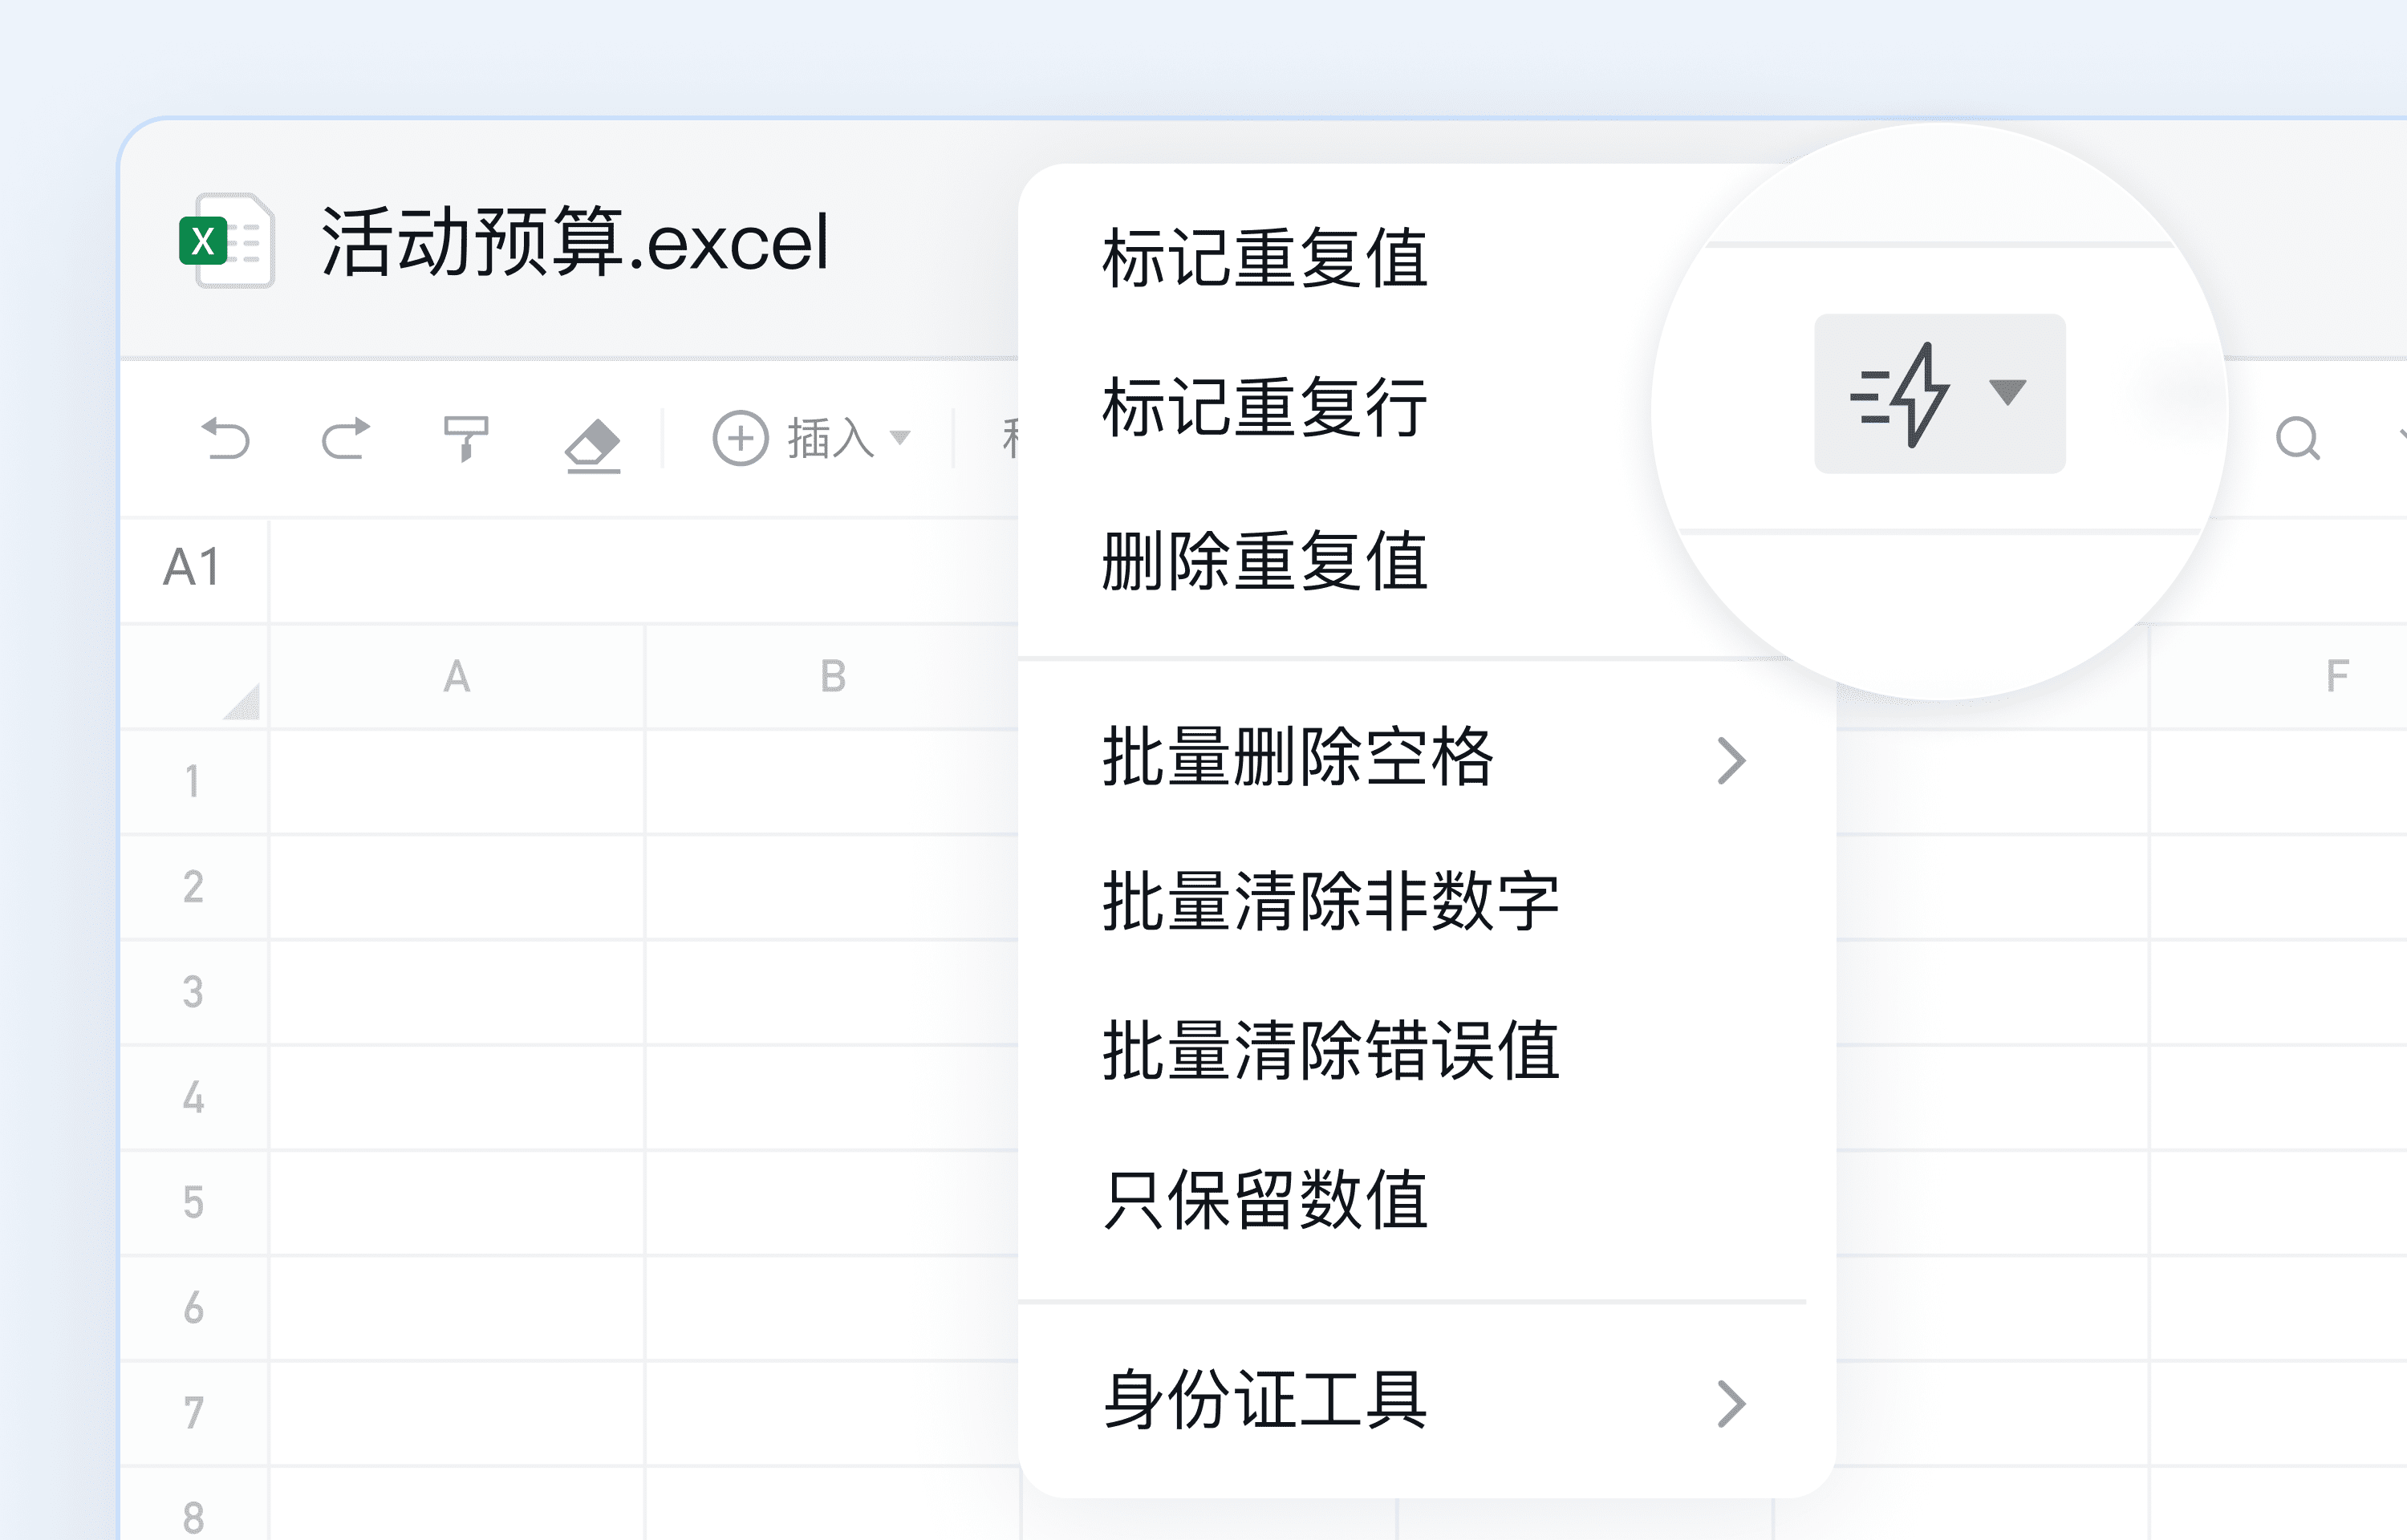
Task: Select 删除重复值 menu entry
Action: pyautogui.click(x=1265, y=561)
